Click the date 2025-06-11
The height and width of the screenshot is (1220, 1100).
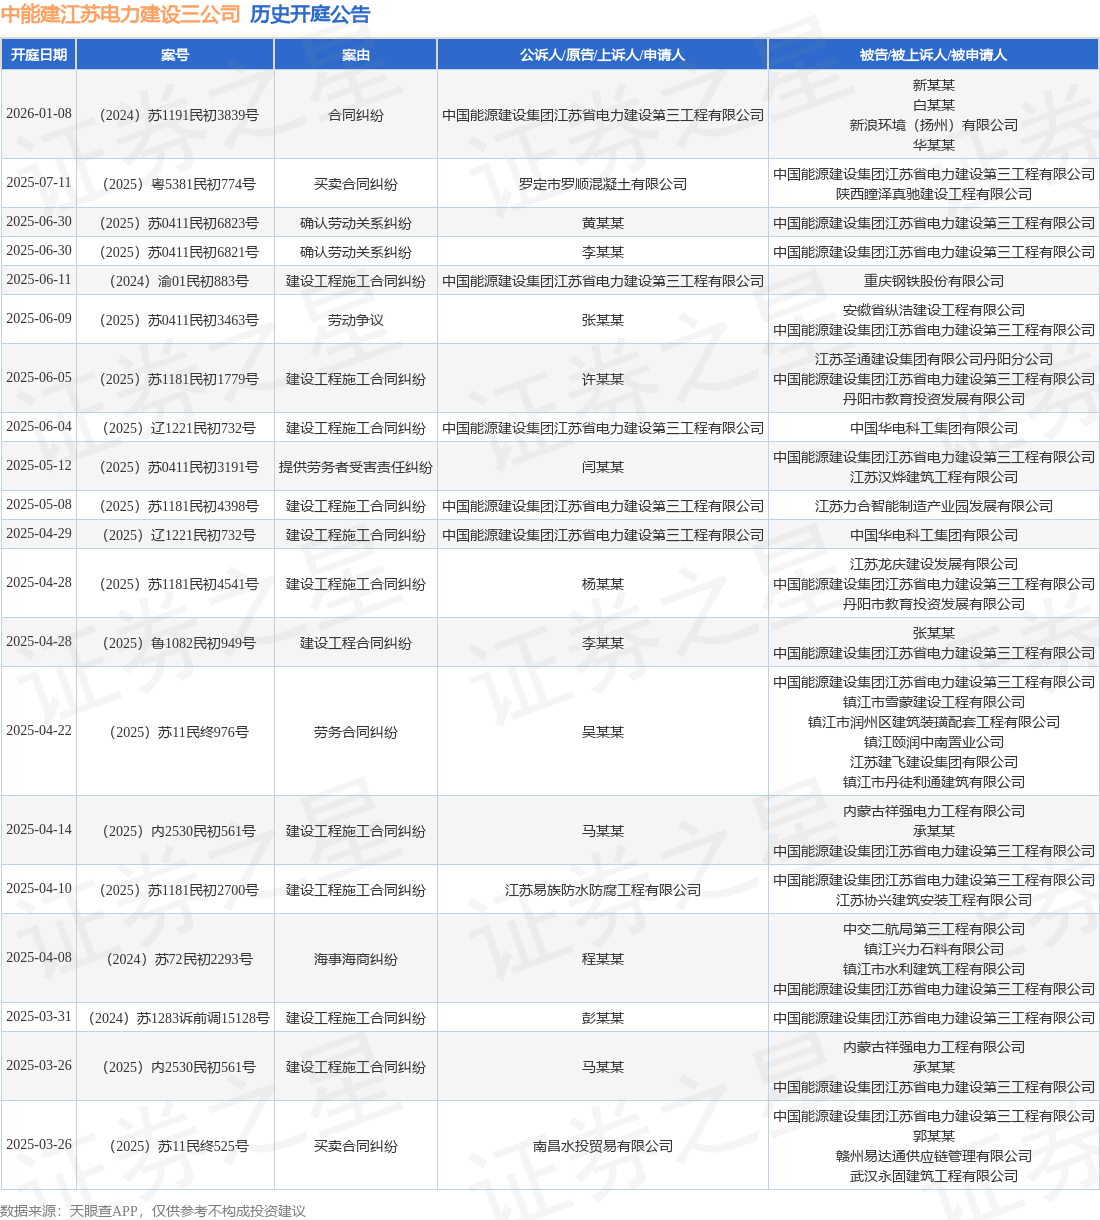click(x=39, y=280)
